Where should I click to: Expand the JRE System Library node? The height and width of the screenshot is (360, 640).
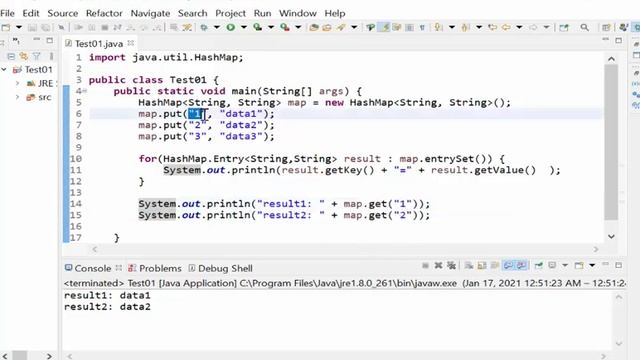[x=18, y=83]
